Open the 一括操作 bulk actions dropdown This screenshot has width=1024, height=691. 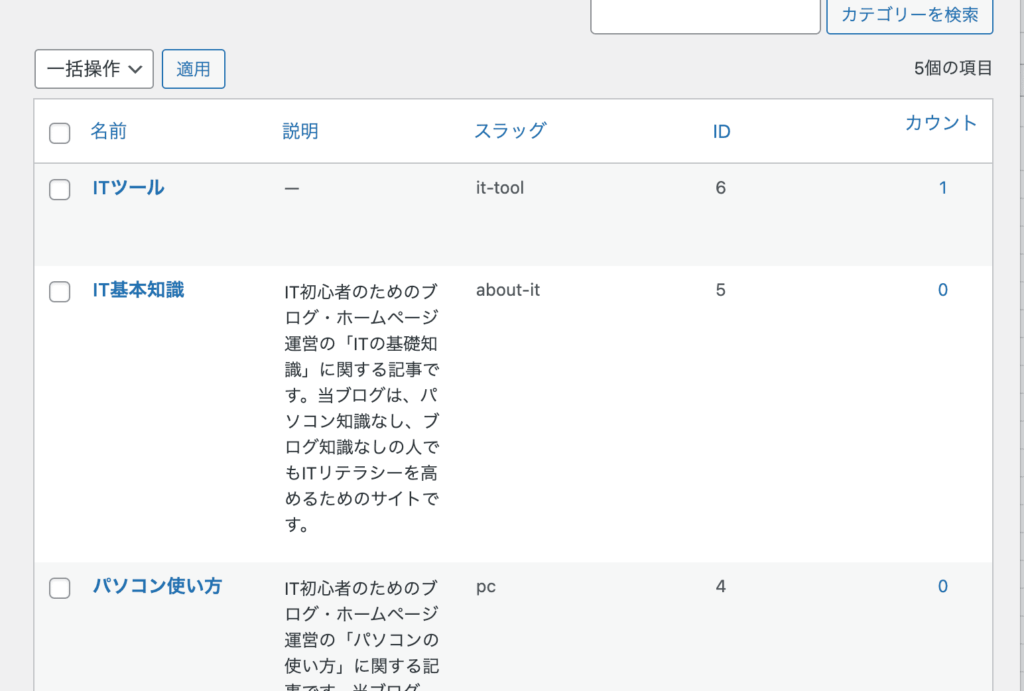click(94, 69)
